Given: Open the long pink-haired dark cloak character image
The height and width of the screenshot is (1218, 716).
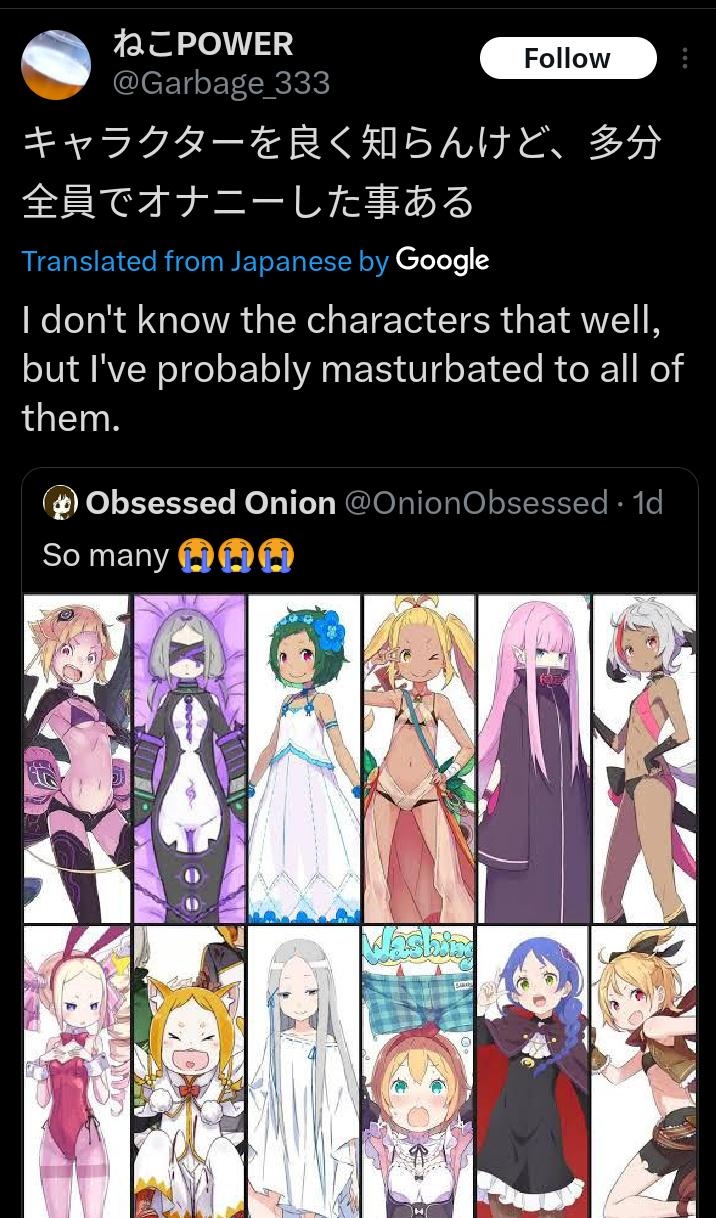Looking at the screenshot, I should (533, 758).
